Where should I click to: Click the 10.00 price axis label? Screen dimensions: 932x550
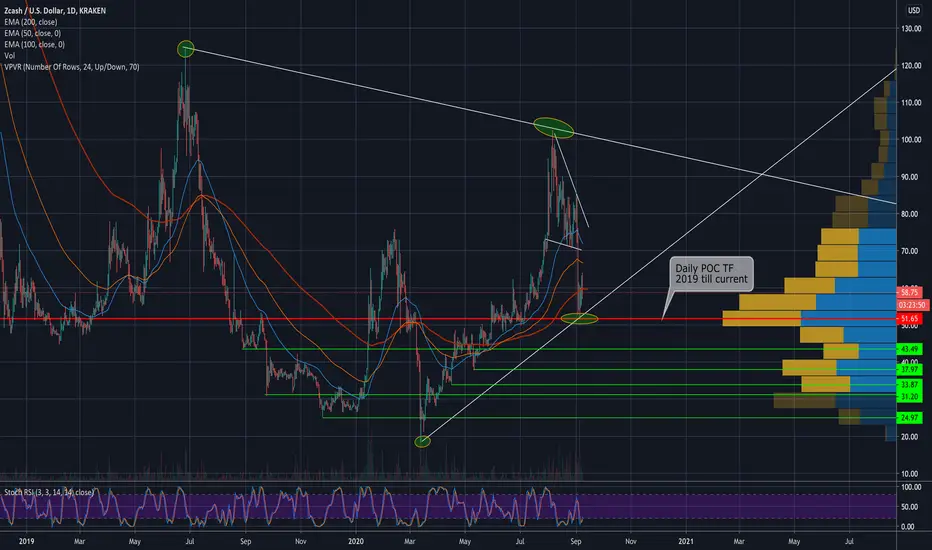click(911, 474)
